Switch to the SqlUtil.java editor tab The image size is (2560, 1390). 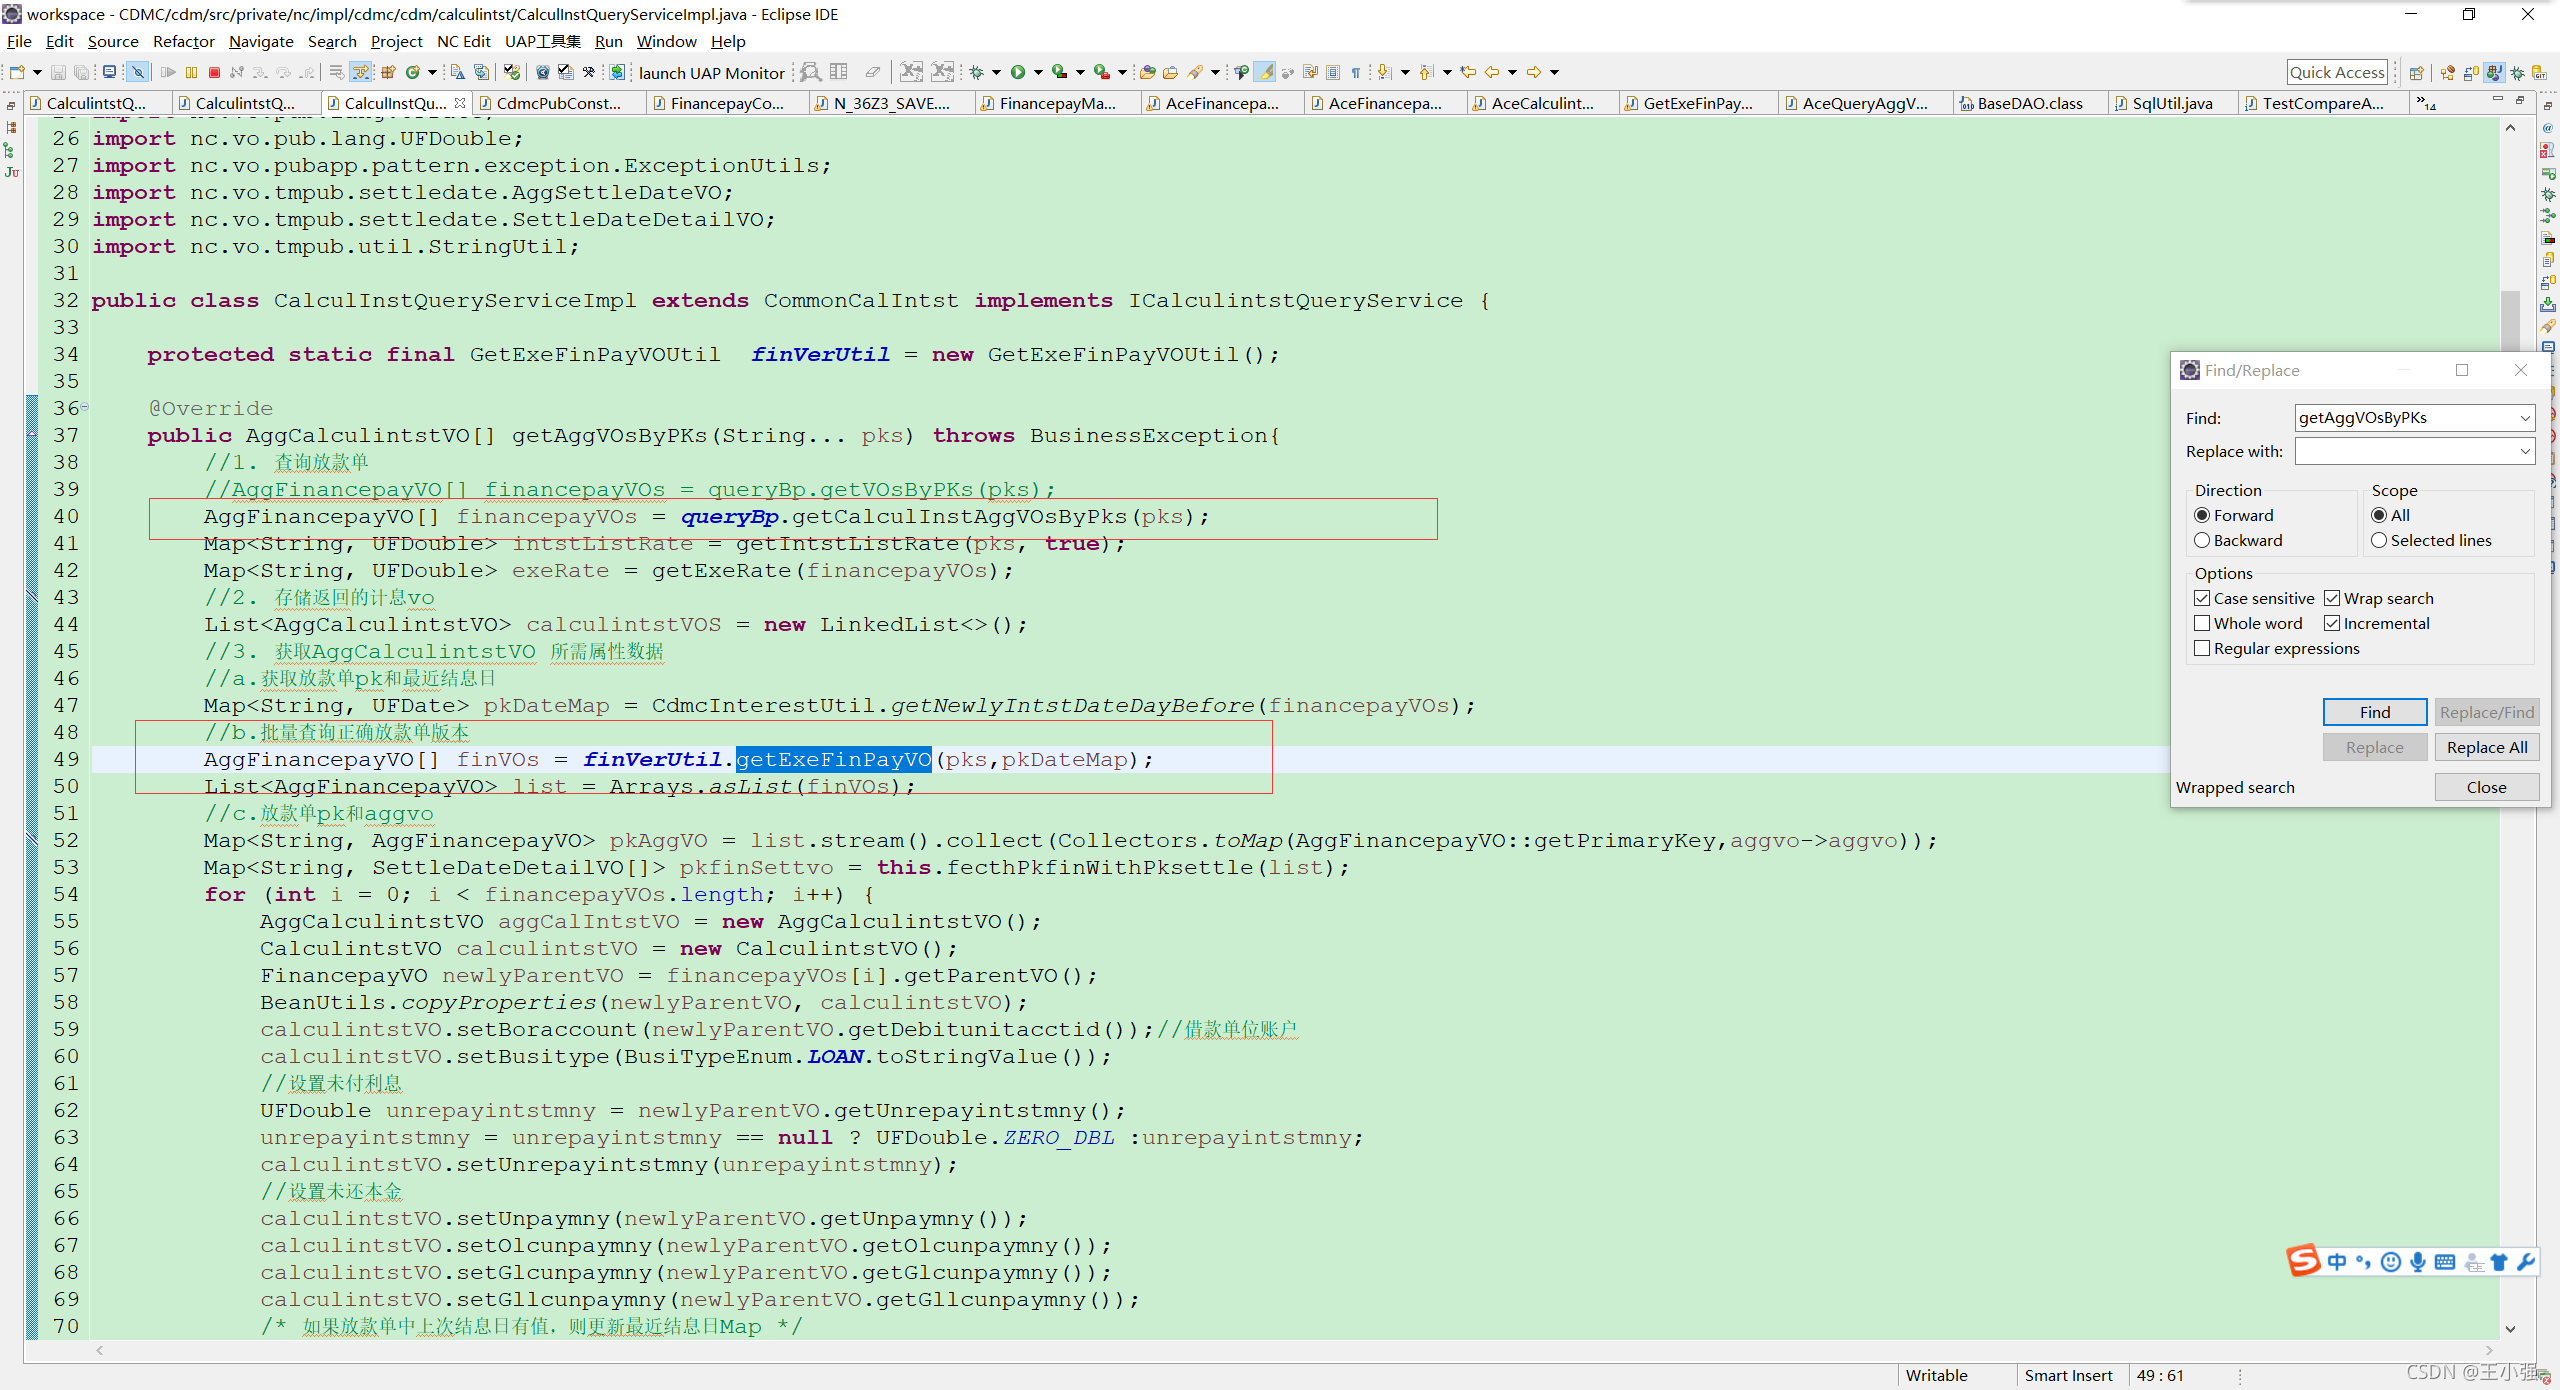point(2171,103)
